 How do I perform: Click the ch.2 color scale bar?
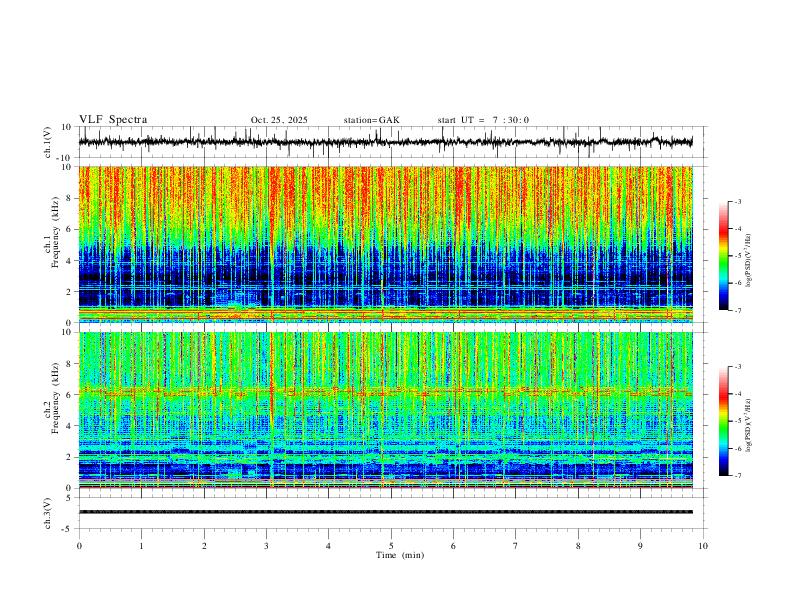(723, 421)
